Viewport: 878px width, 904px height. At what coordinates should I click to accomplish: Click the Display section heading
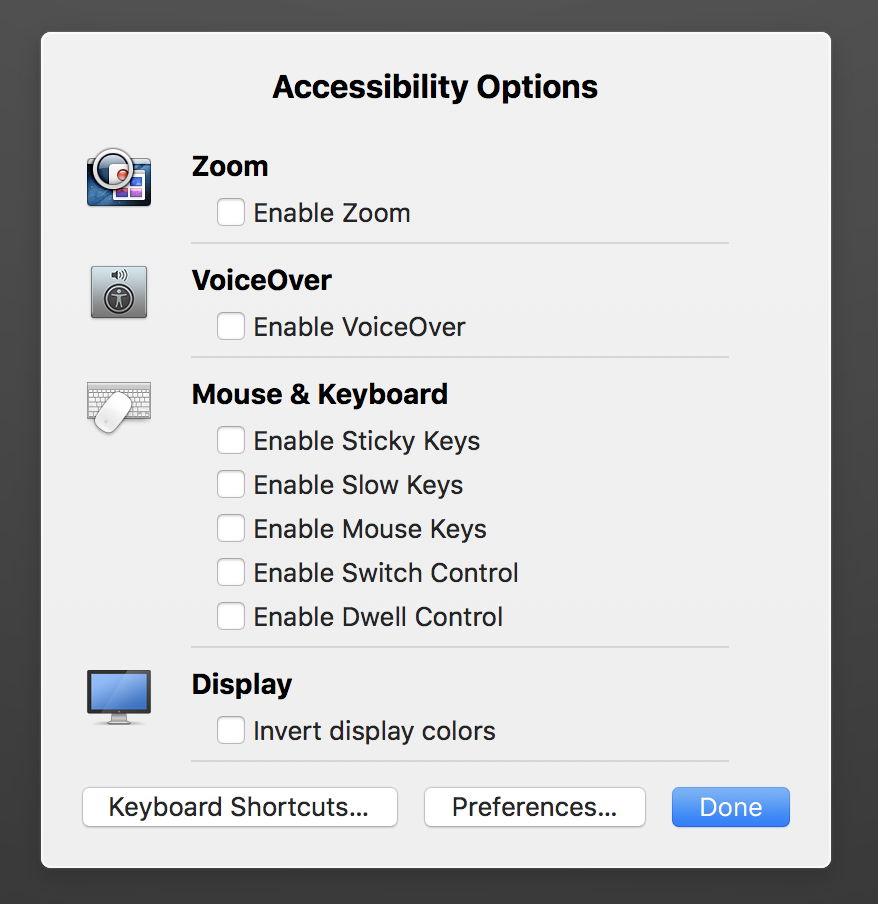(242, 684)
